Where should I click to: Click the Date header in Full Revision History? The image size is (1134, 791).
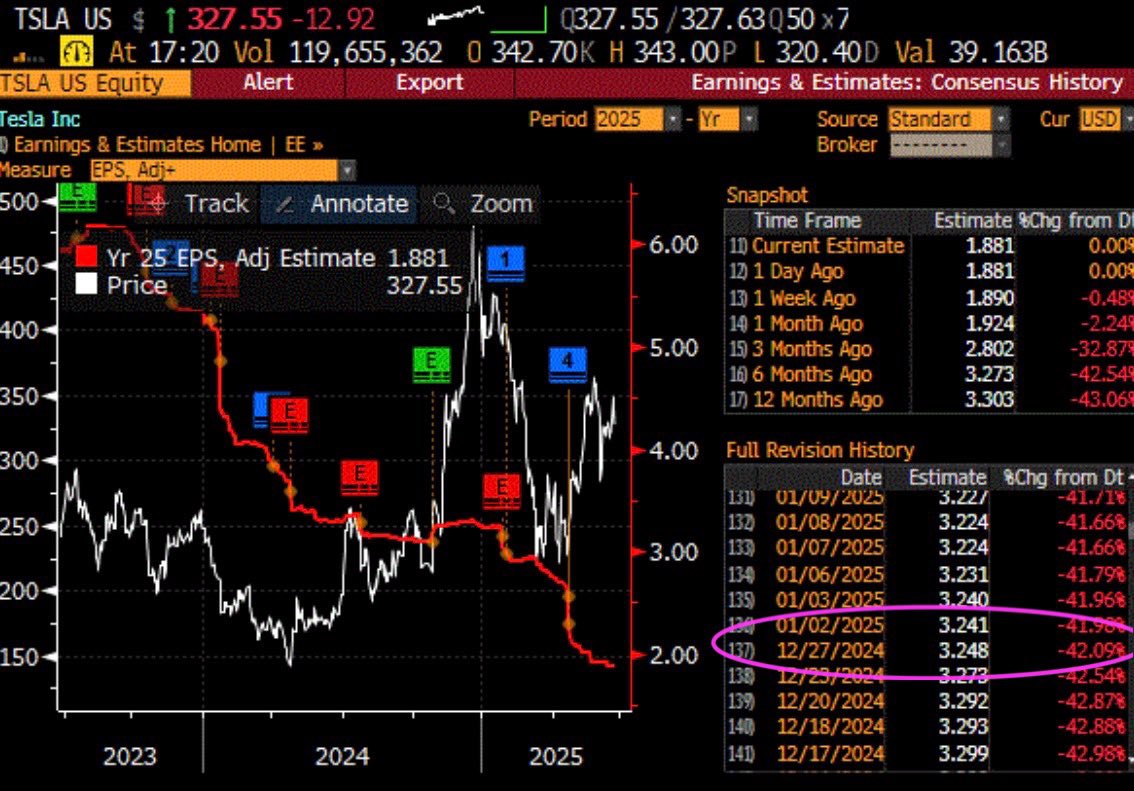point(861,477)
